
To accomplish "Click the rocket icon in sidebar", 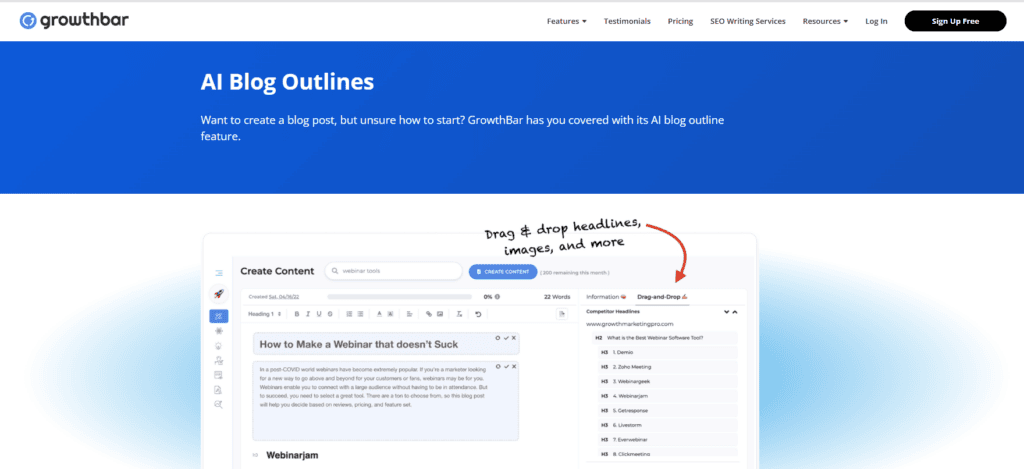I will tap(219, 294).
